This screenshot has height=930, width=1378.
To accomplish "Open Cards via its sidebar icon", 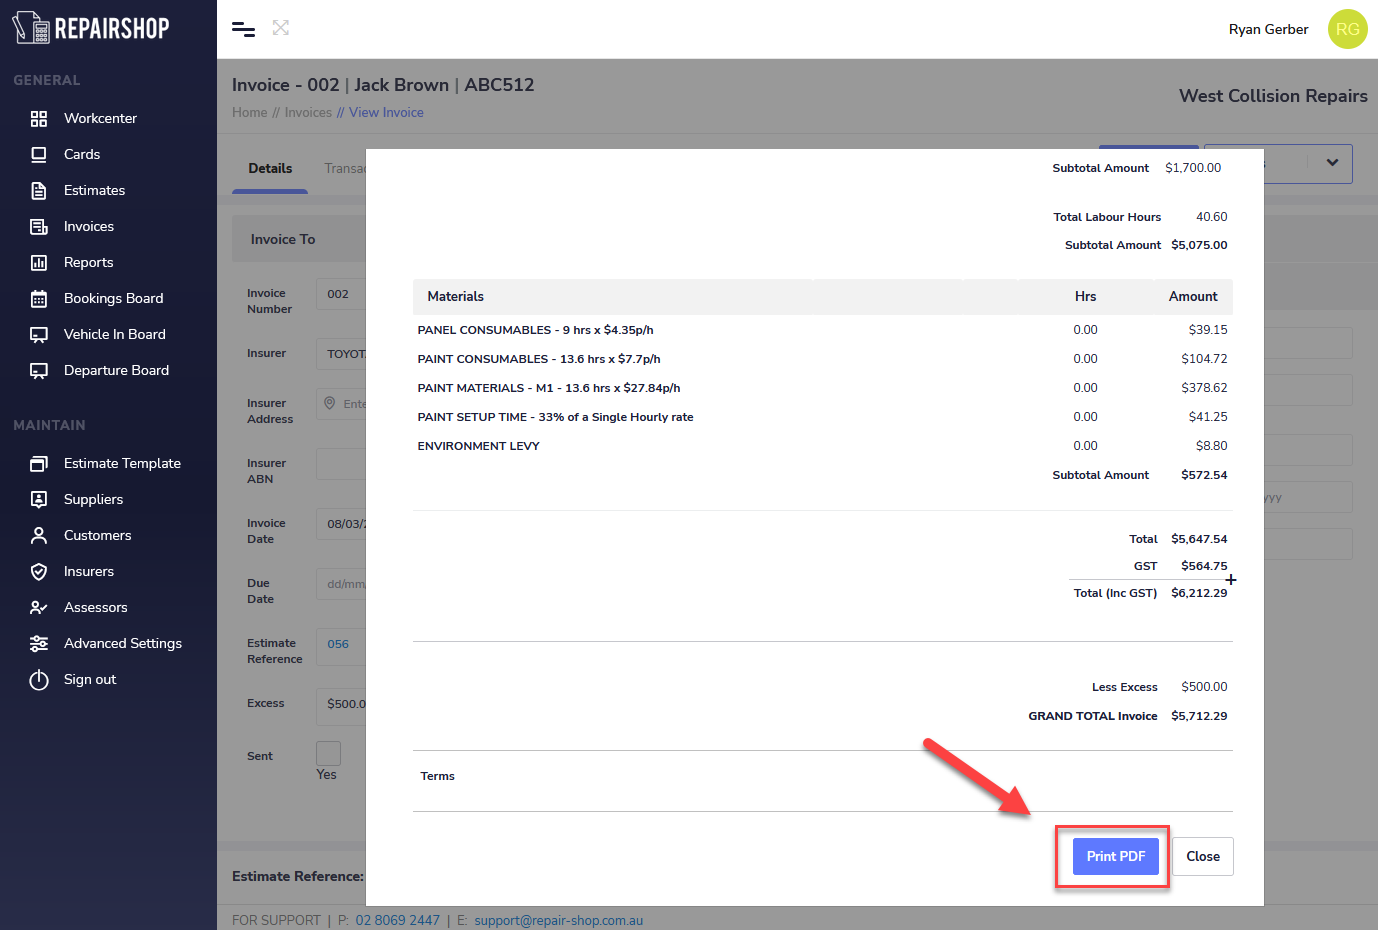I will (39, 155).
